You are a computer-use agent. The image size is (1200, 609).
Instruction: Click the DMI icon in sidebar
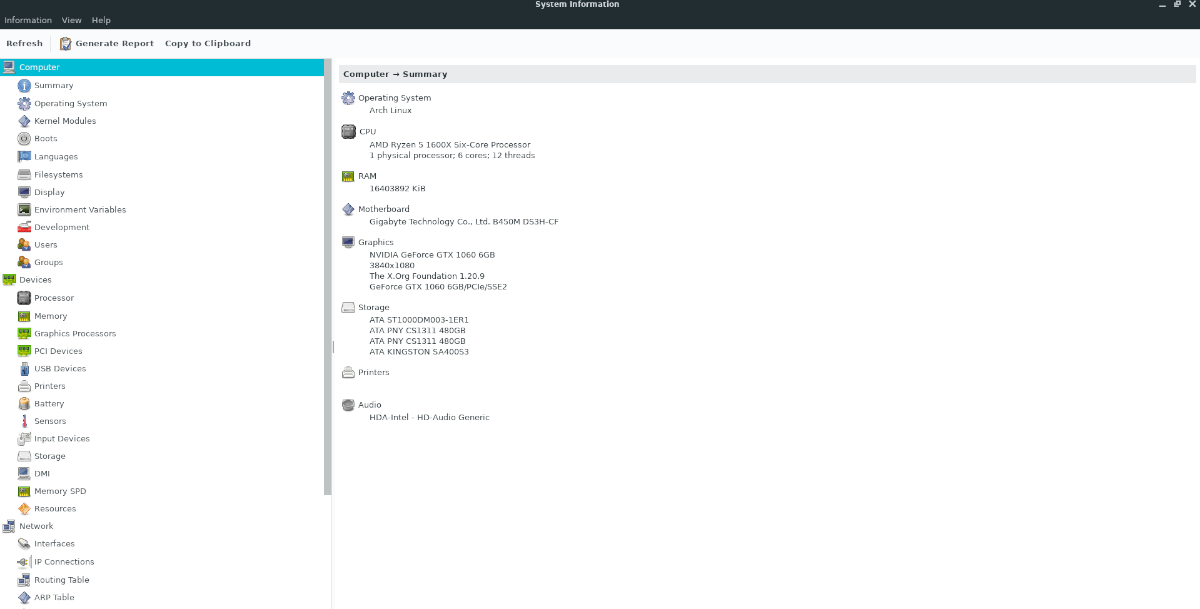pyautogui.click(x=25, y=473)
